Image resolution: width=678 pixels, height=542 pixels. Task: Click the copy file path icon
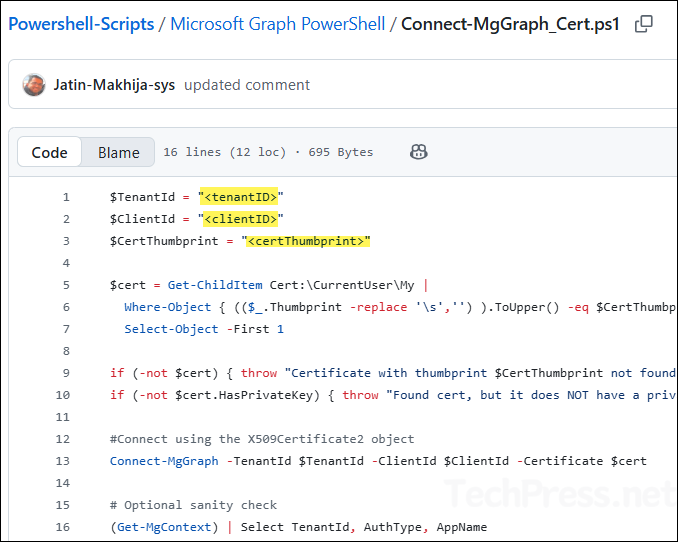[645, 24]
